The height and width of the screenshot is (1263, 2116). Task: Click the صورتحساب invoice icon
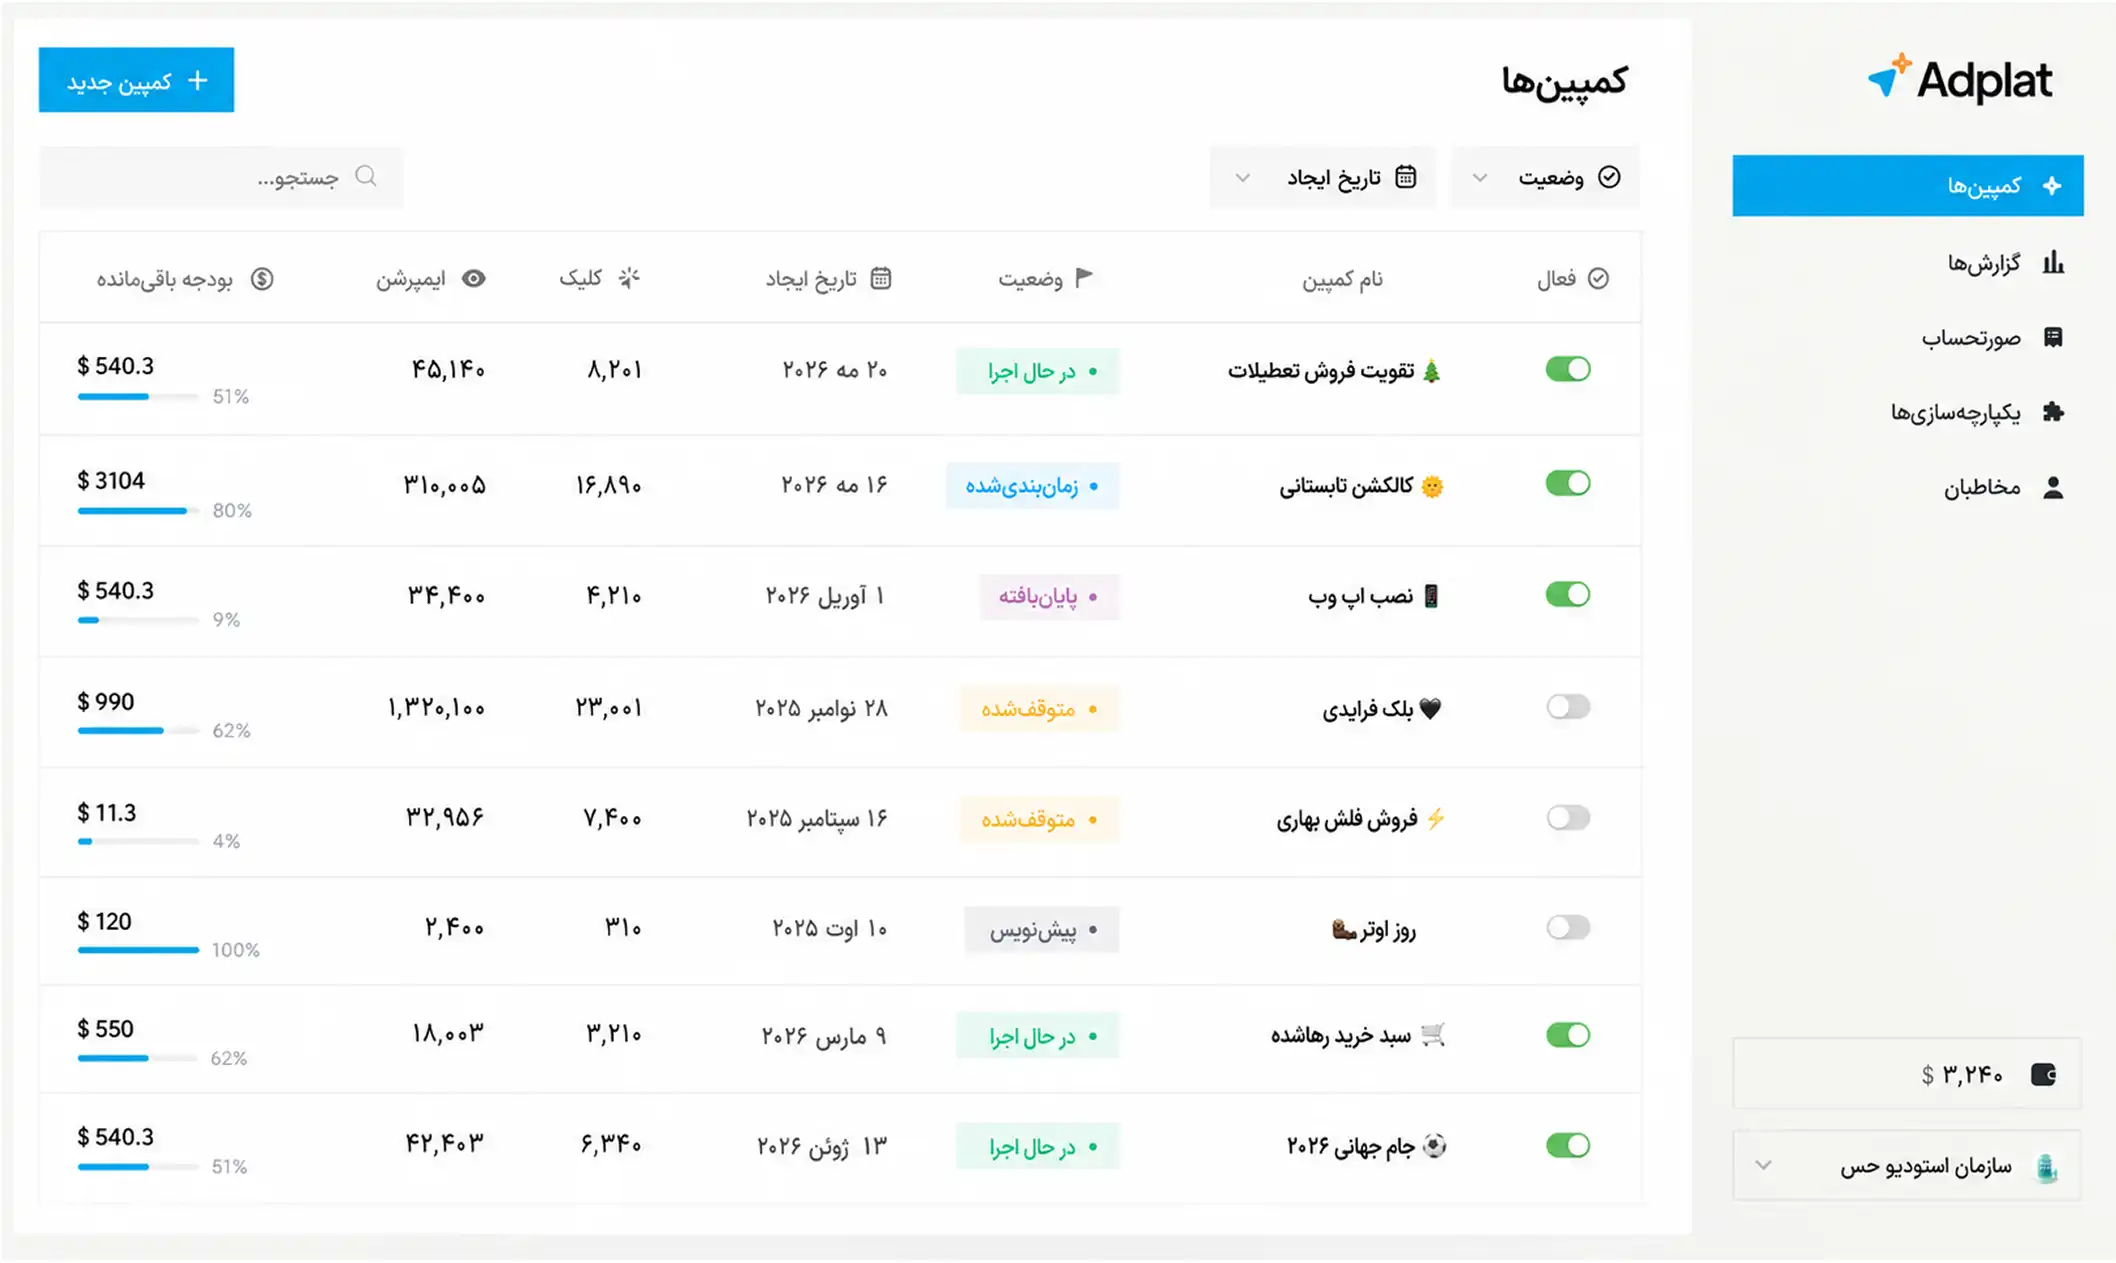click(x=2053, y=337)
